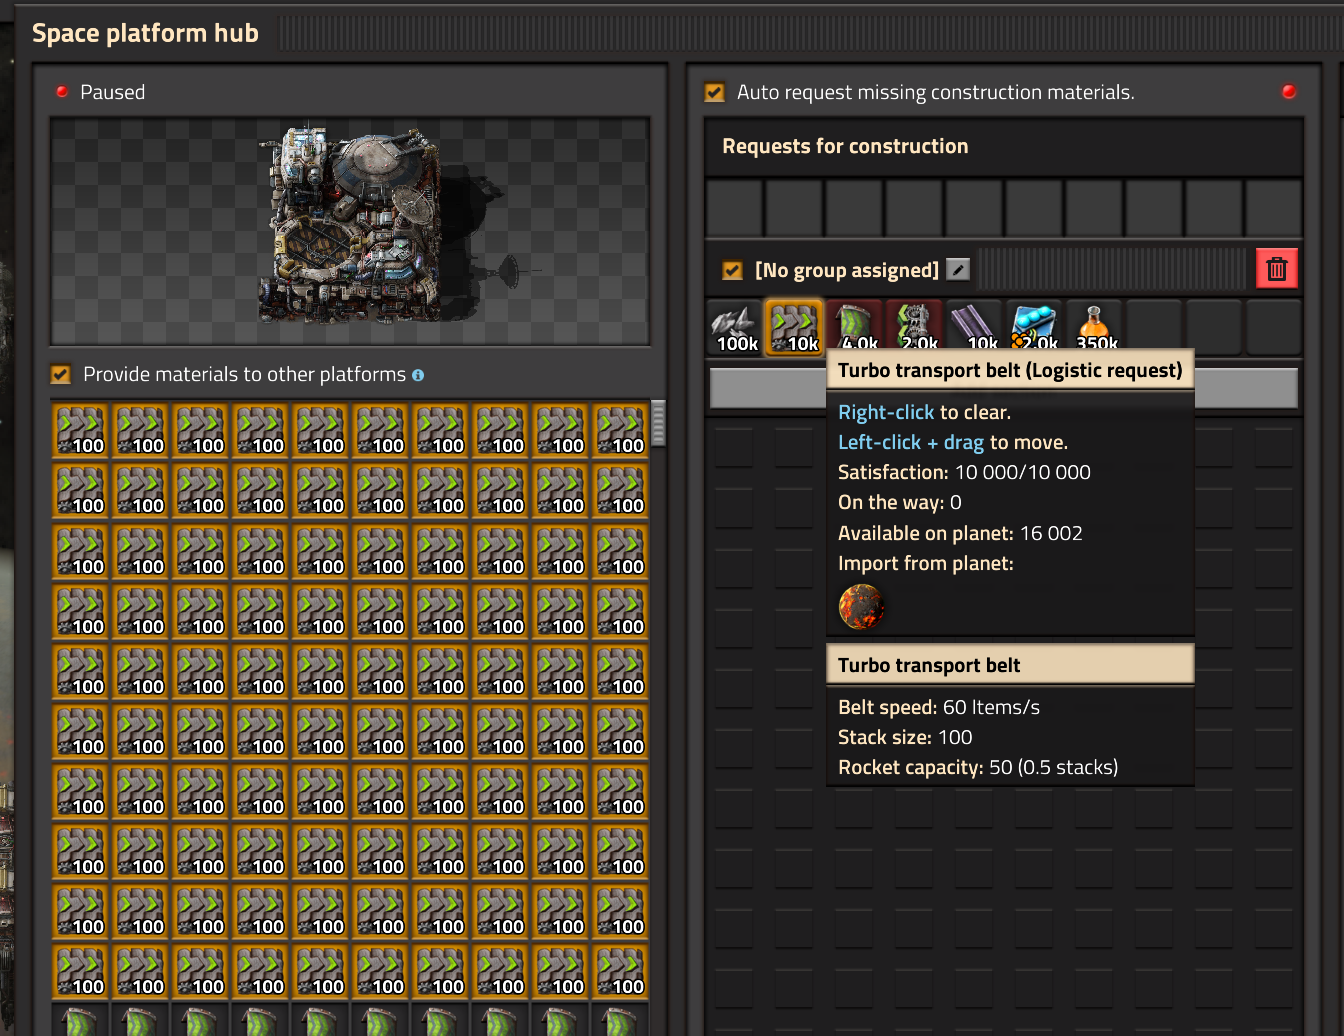Click the Requests for construction header
Viewport: 1344px width, 1036px height.
845,146
